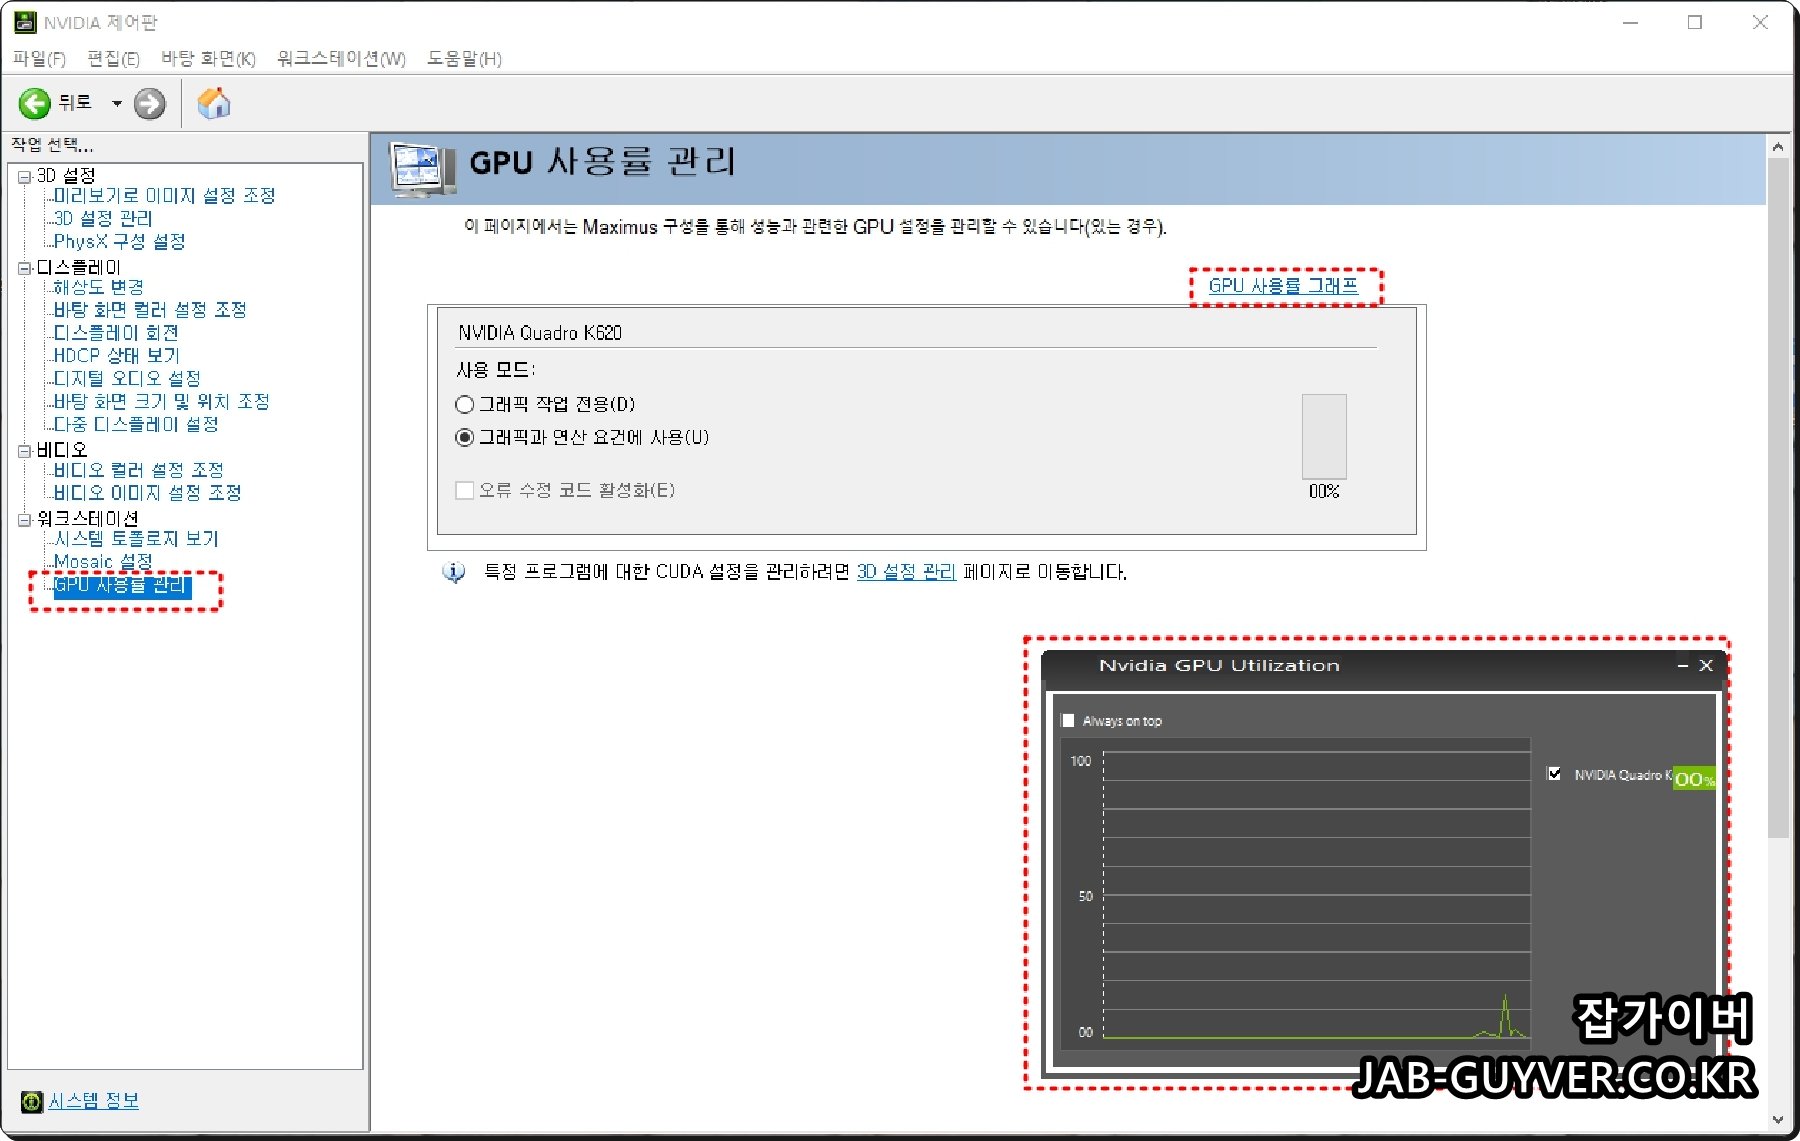The image size is (1800, 1141).
Task: Click the 뒤로 label next to Back
Action: pos(75,103)
